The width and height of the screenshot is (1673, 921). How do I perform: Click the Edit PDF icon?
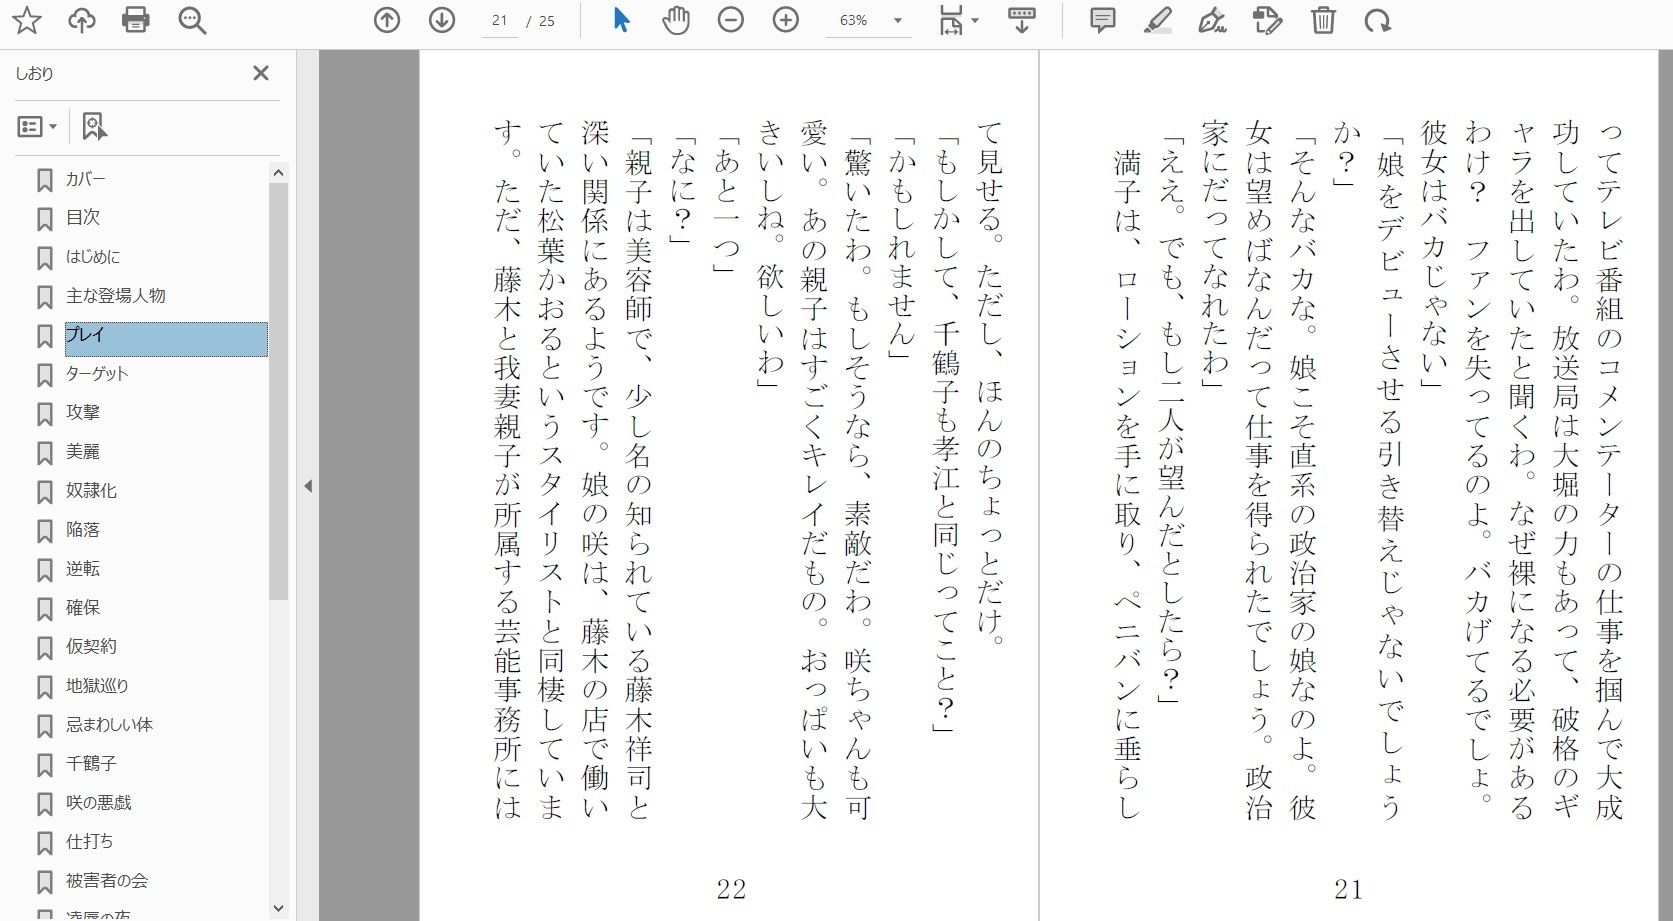tap(1268, 19)
